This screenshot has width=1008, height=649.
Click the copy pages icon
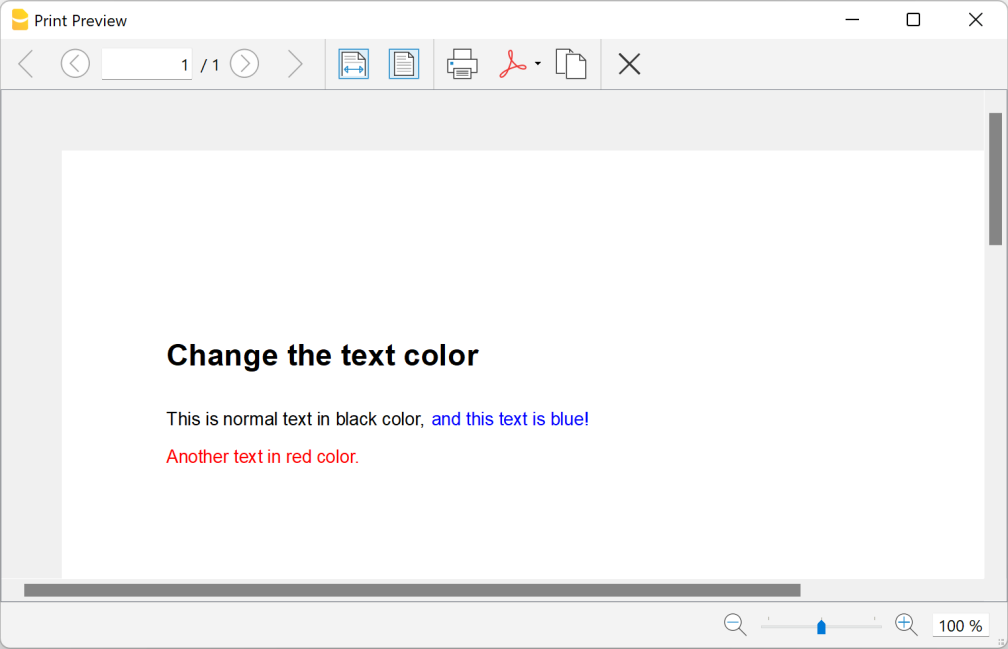click(570, 63)
